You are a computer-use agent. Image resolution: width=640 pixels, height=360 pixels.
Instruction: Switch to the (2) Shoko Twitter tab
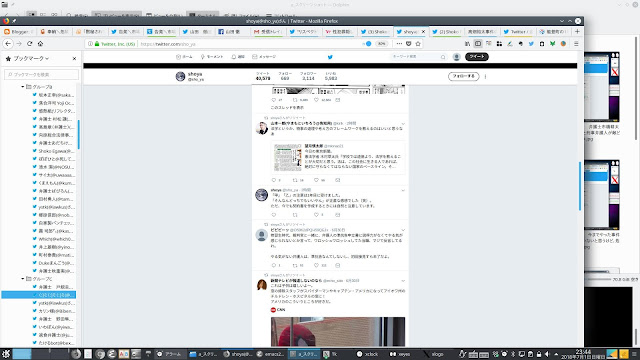(446, 31)
